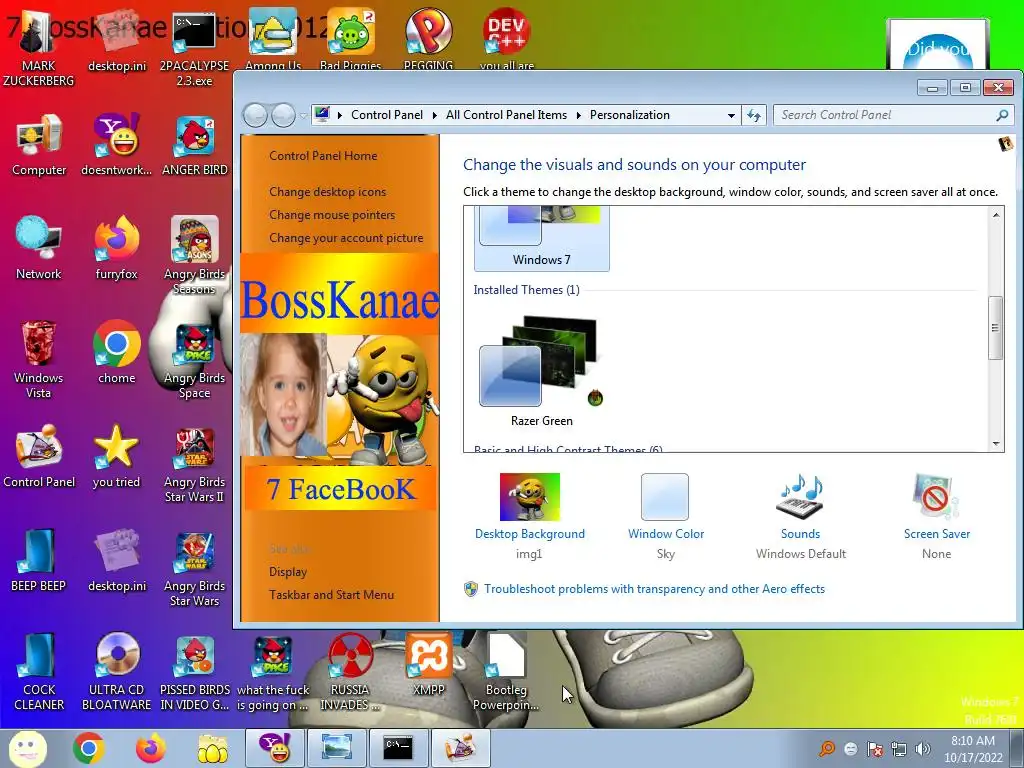Select the you tried star icon

pyautogui.click(x=116, y=456)
